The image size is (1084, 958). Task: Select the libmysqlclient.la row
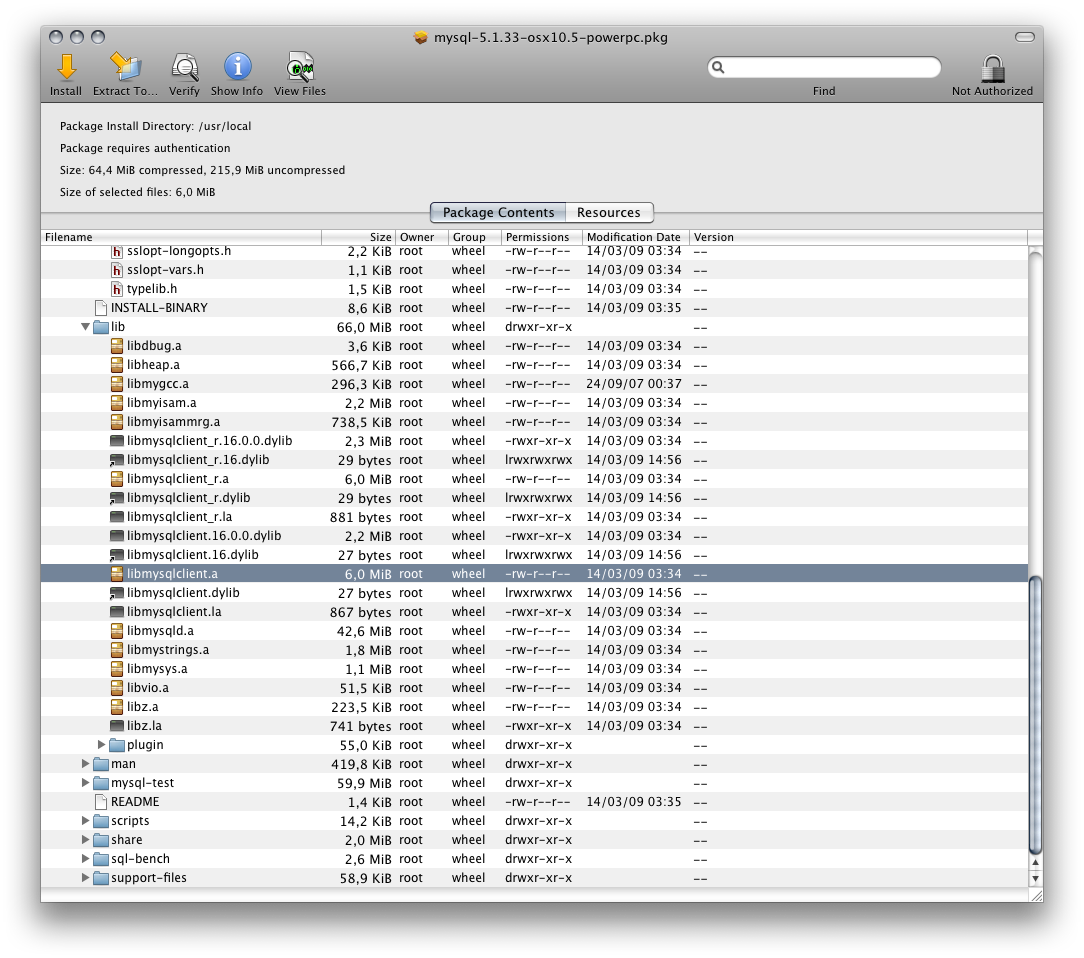pos(534,612)
